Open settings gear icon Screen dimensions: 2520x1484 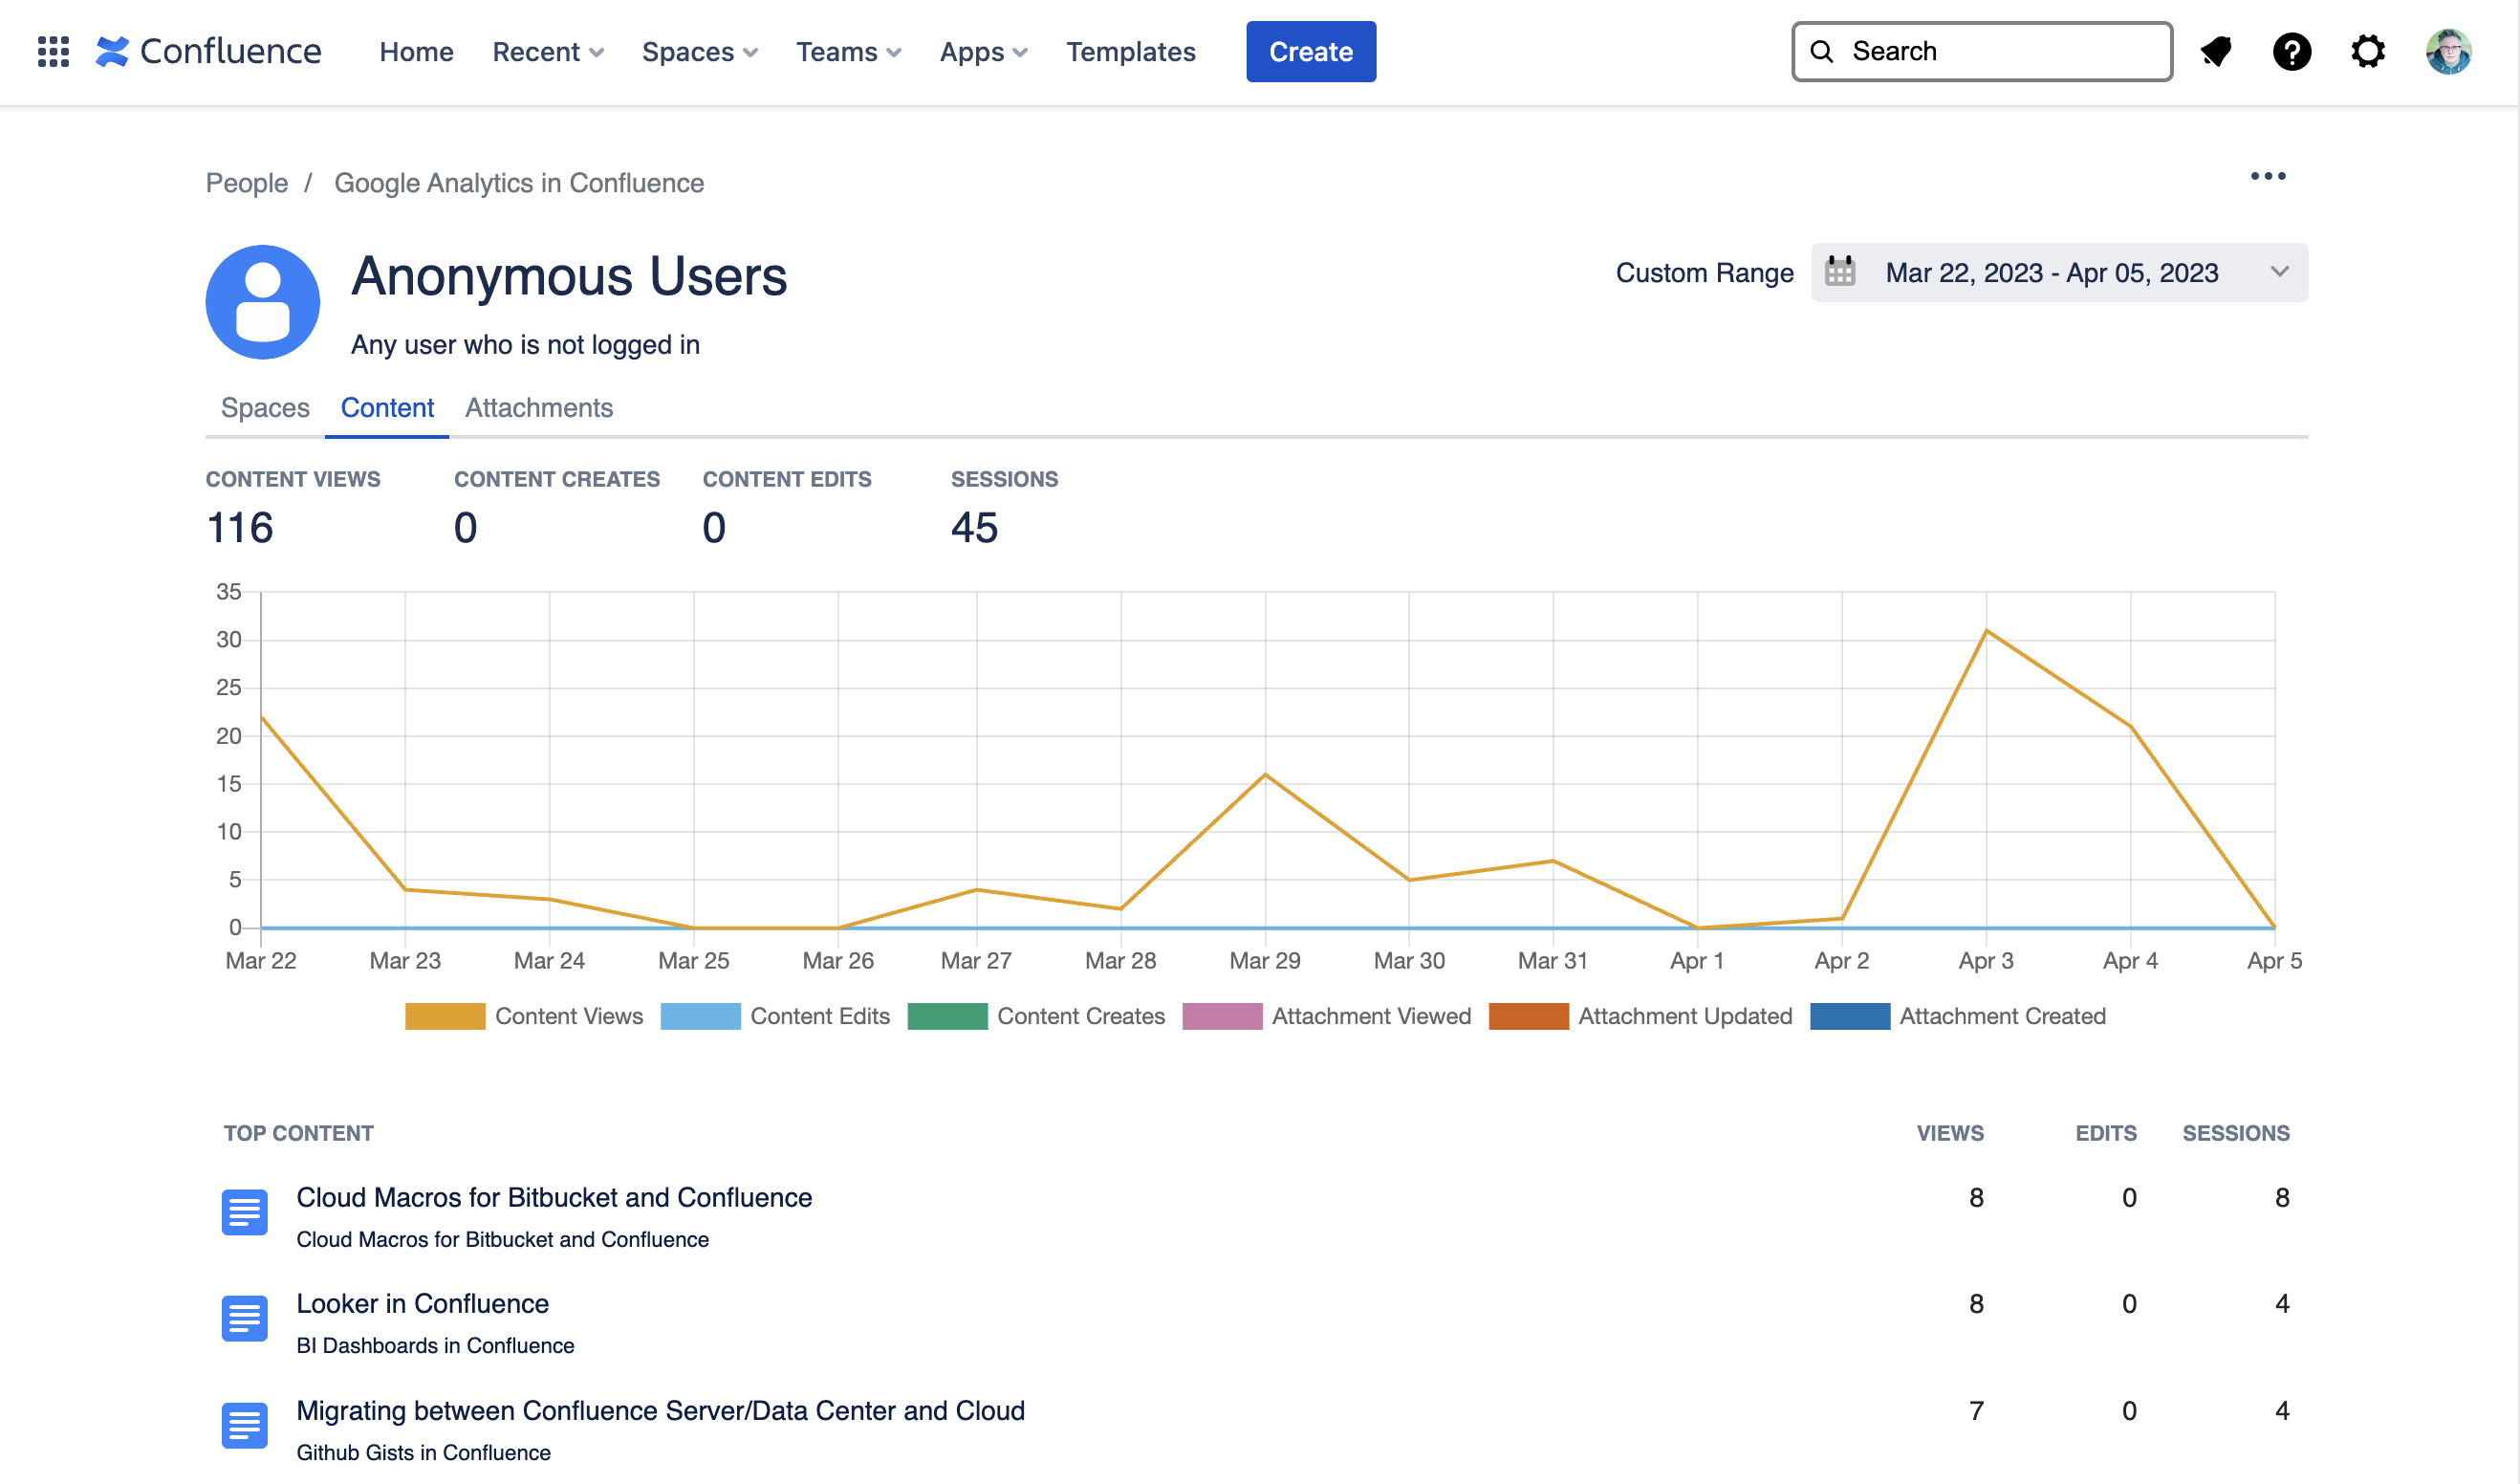click(x=2367, y=51)
